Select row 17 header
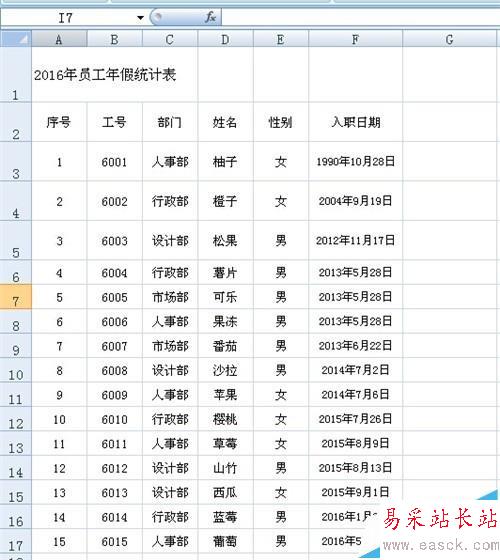 click(16, 541)
